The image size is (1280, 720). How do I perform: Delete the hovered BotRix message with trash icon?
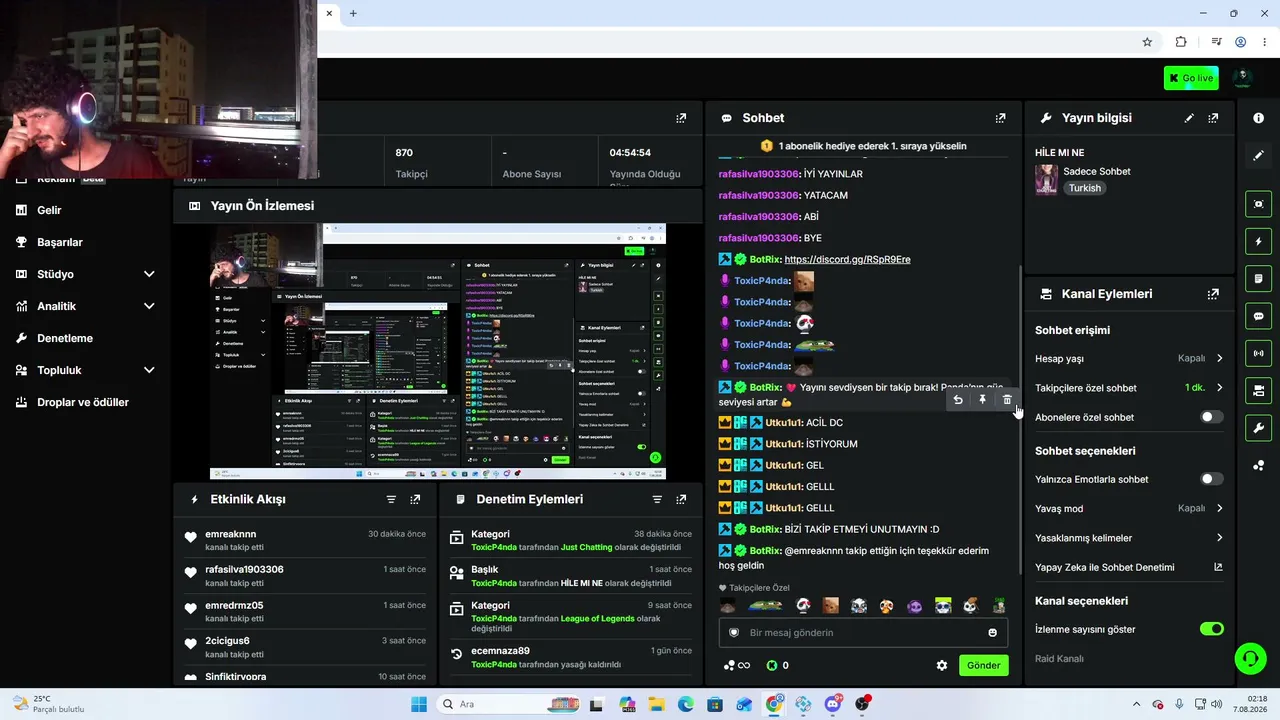(1007, 400)
